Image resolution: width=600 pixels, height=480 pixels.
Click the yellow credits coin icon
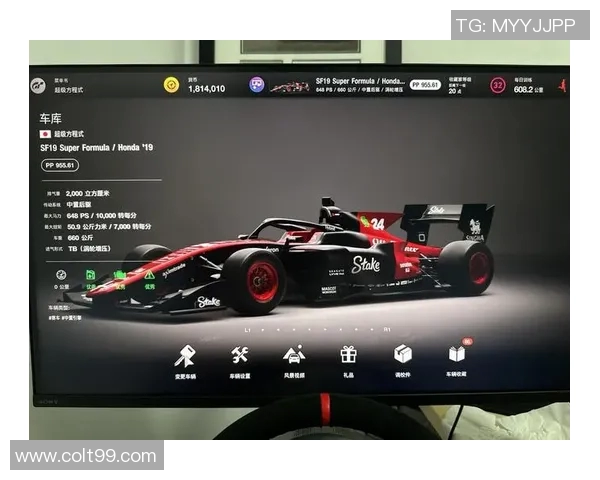click(171, 85)
